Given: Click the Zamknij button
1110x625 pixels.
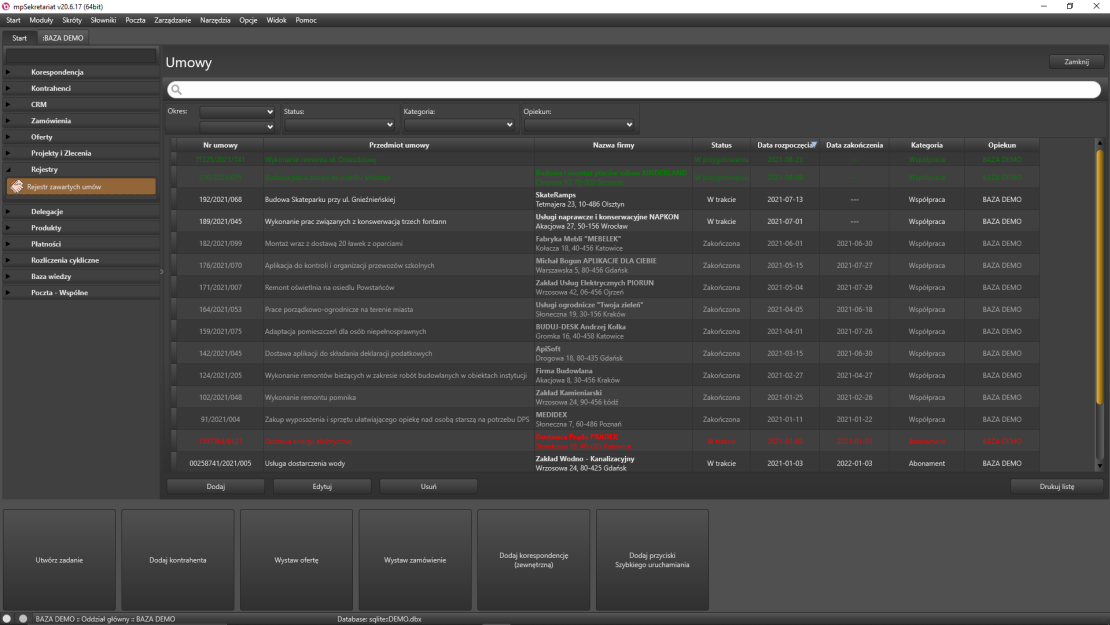Looking at the screenshot, I should tap(1076, 62).
